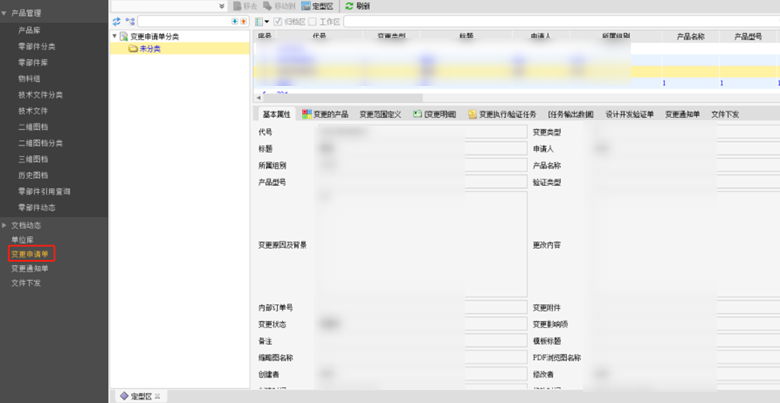Open 技术文件 in the sidebar

33,111
